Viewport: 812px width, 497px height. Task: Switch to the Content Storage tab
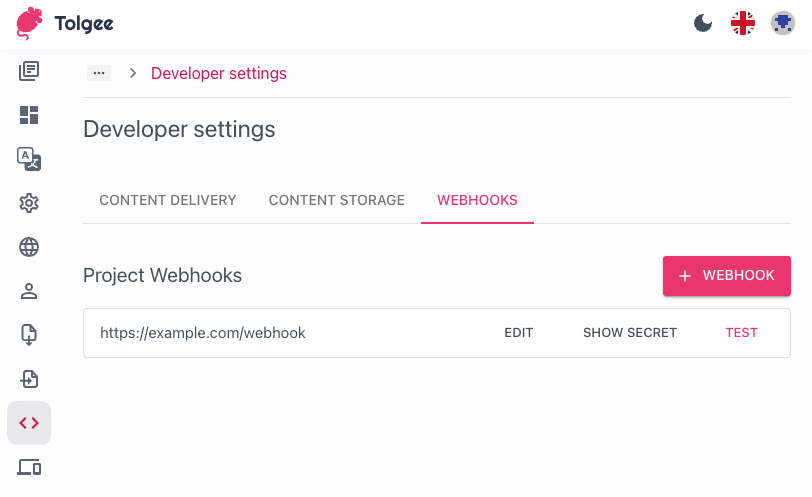(337, 200)
